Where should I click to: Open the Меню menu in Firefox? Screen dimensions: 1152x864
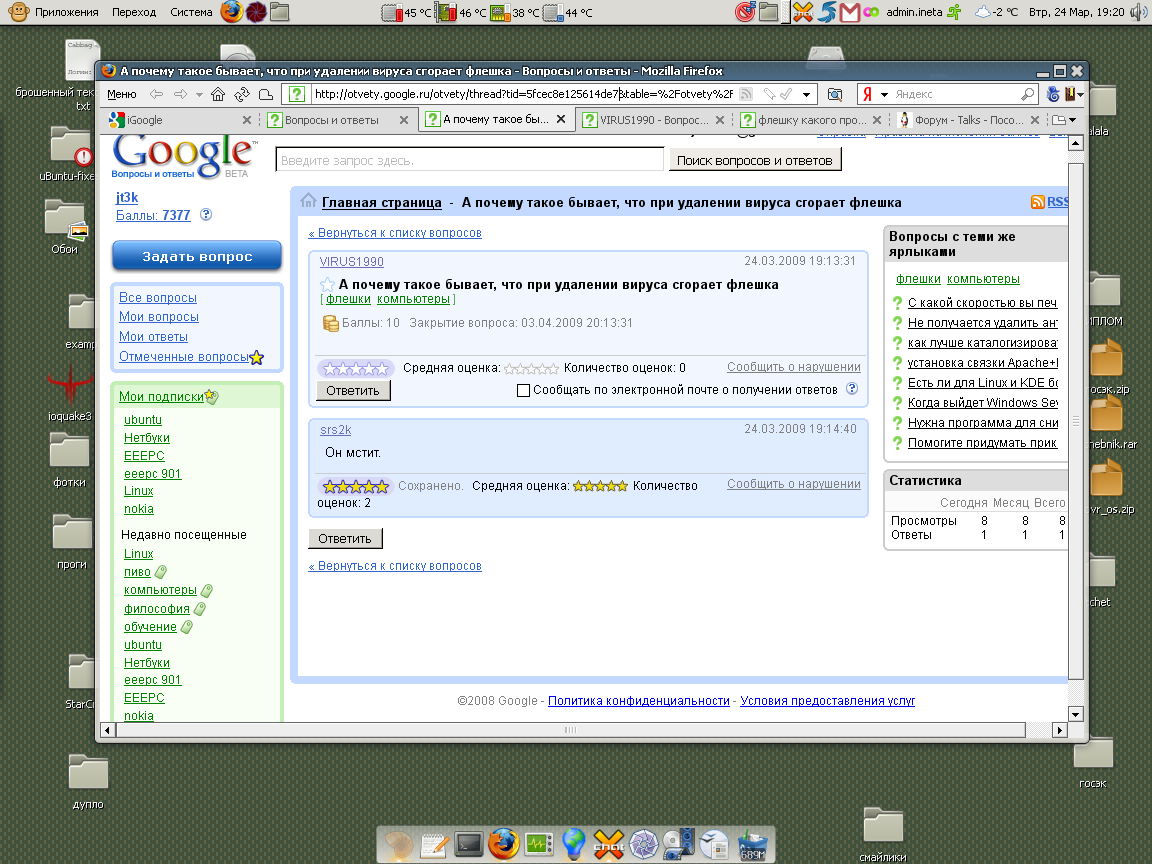121,94
